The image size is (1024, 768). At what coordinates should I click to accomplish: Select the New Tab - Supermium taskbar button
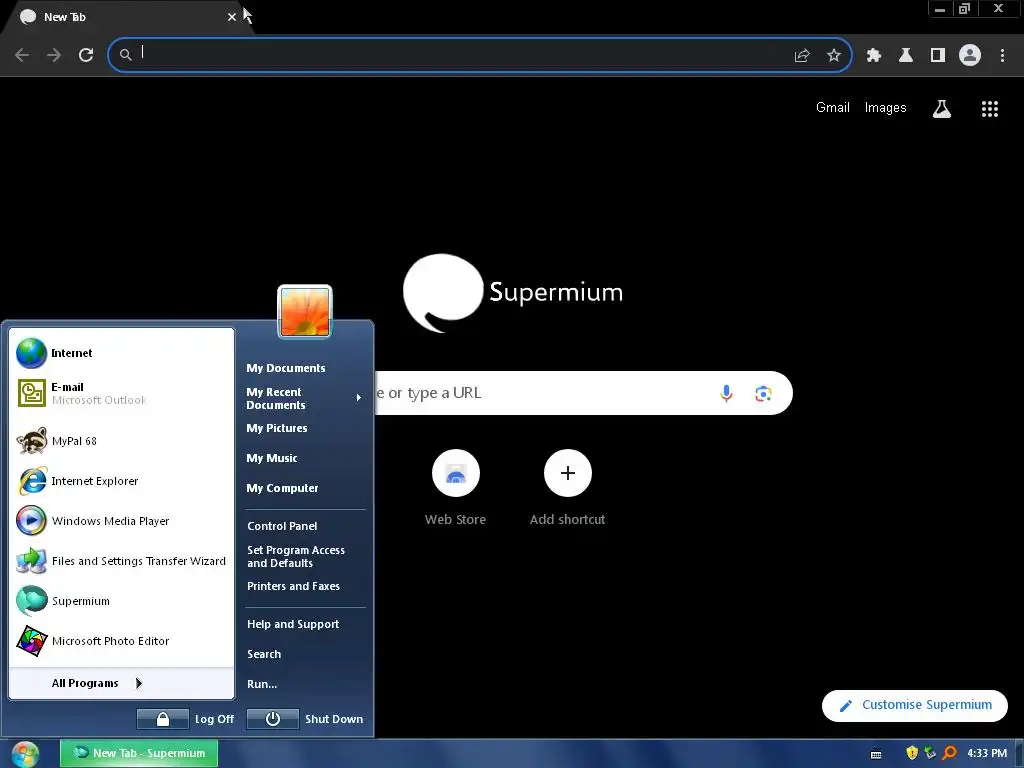click(x=139, y=753)
